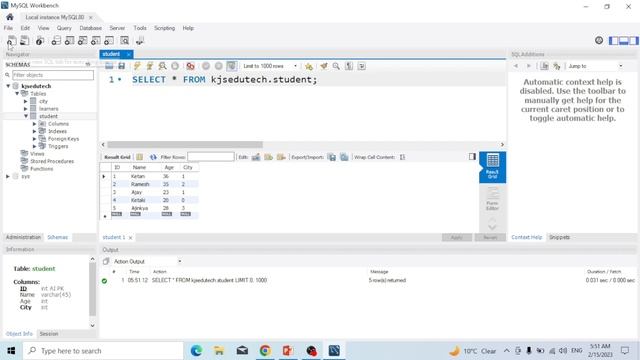Click the open SQL script icon in main toolbar

[24, 40]
